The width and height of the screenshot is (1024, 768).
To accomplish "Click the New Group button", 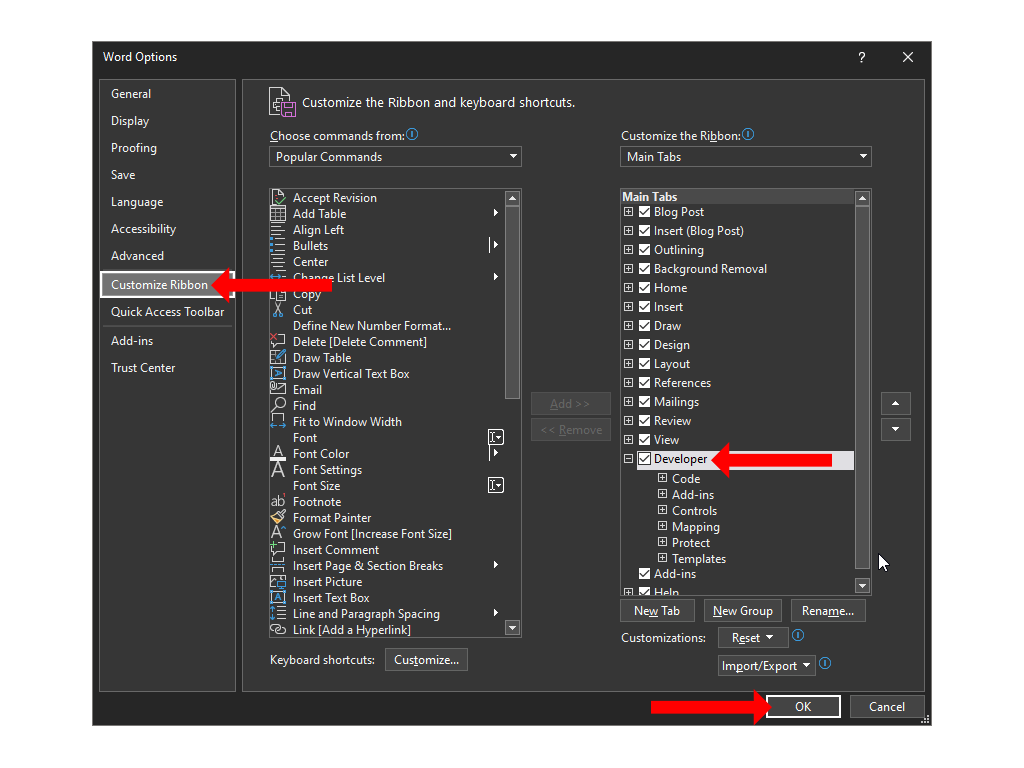I will (743, 611).
